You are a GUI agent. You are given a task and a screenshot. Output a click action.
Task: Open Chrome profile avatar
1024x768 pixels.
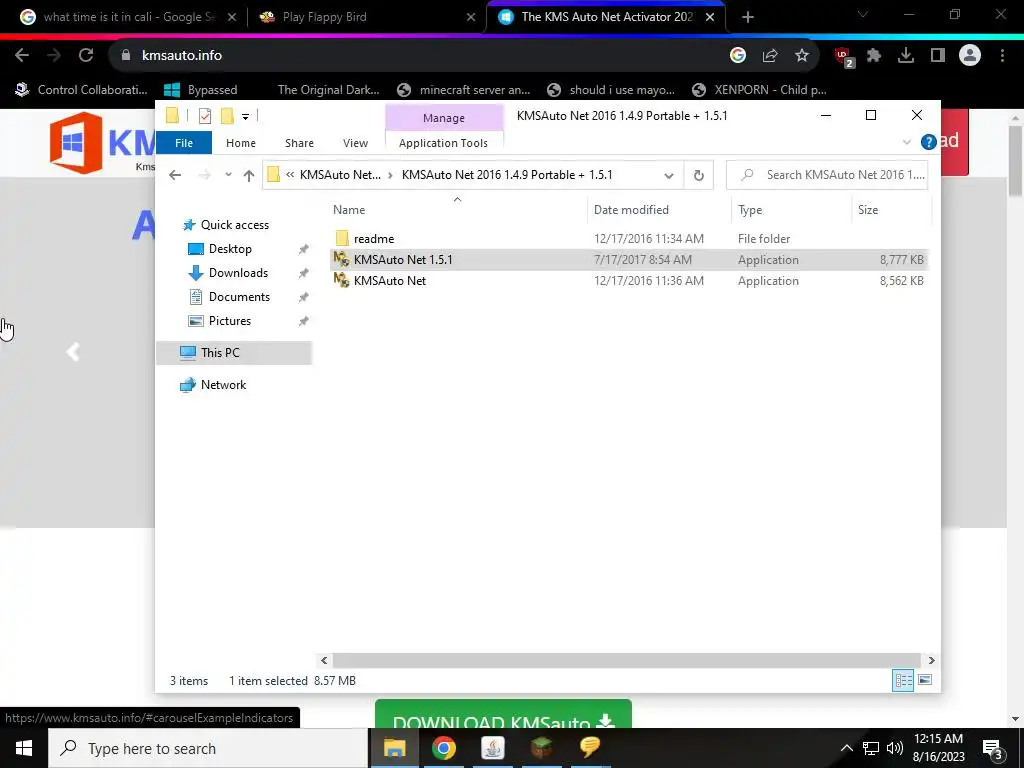coord(970,56)
